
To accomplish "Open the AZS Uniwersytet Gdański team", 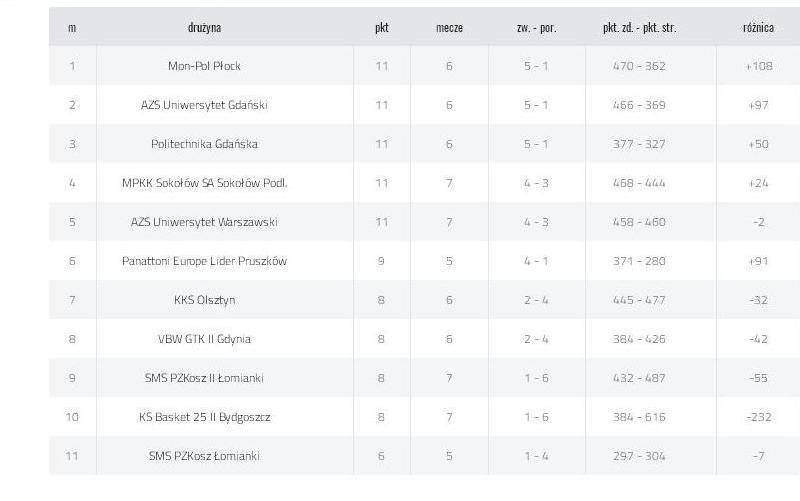I will tap(204, 105).
